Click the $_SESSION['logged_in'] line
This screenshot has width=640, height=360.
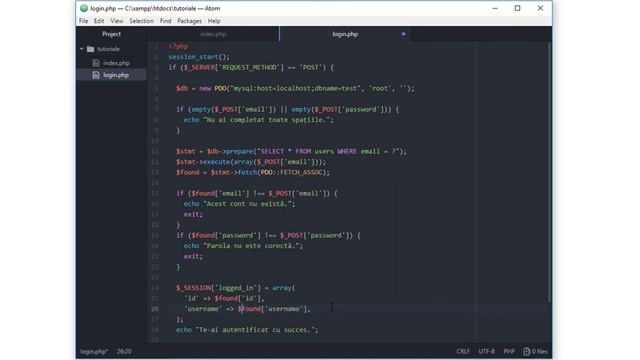(236, 288)
